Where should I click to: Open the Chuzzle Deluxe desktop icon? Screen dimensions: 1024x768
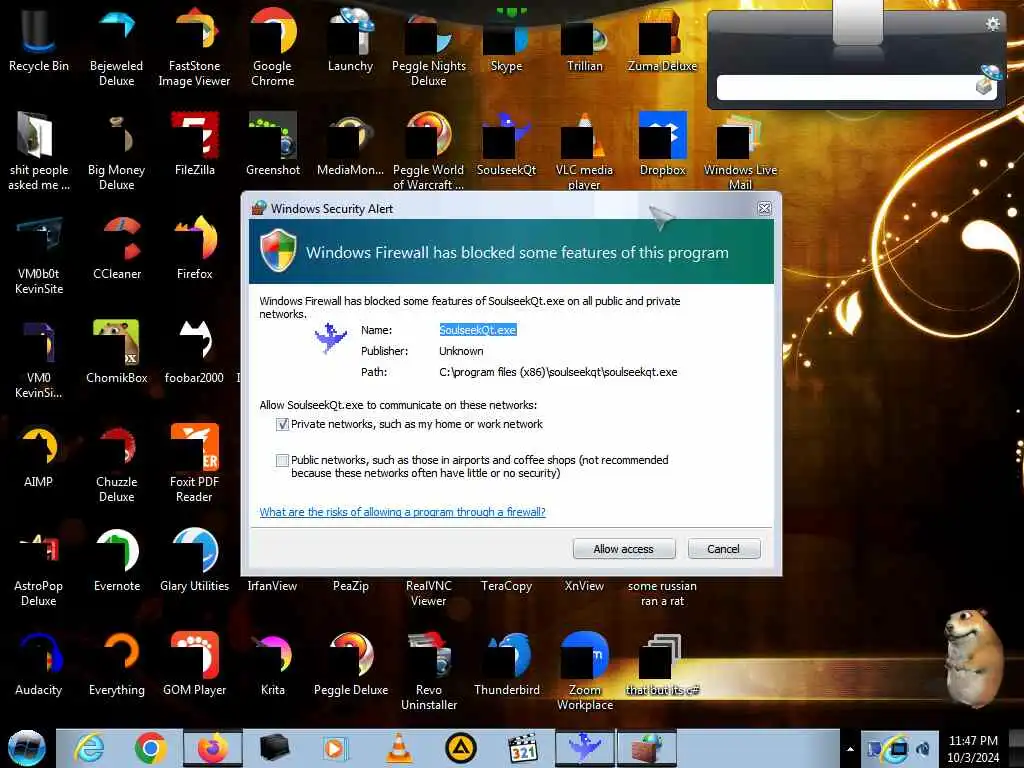click(x=117, y=463)
